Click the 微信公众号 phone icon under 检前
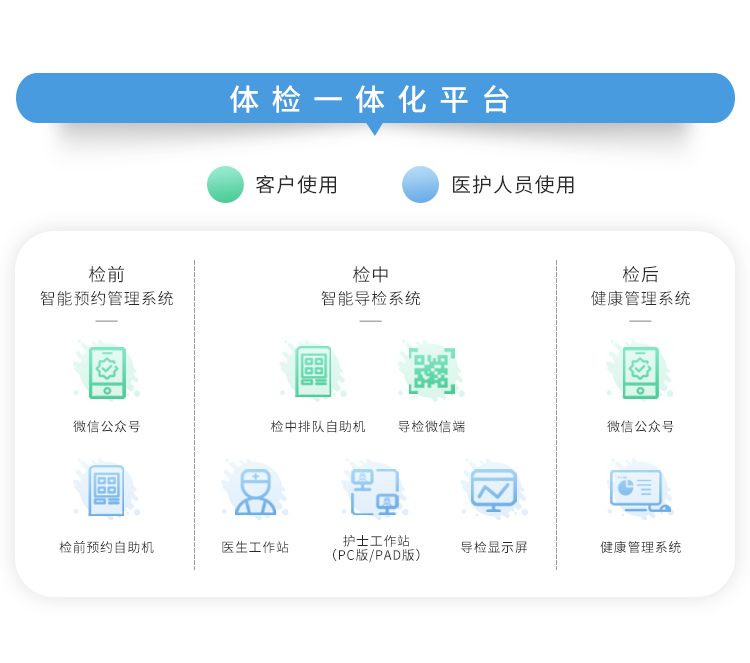This screenshot has height=663, width=750. point(107,372)
